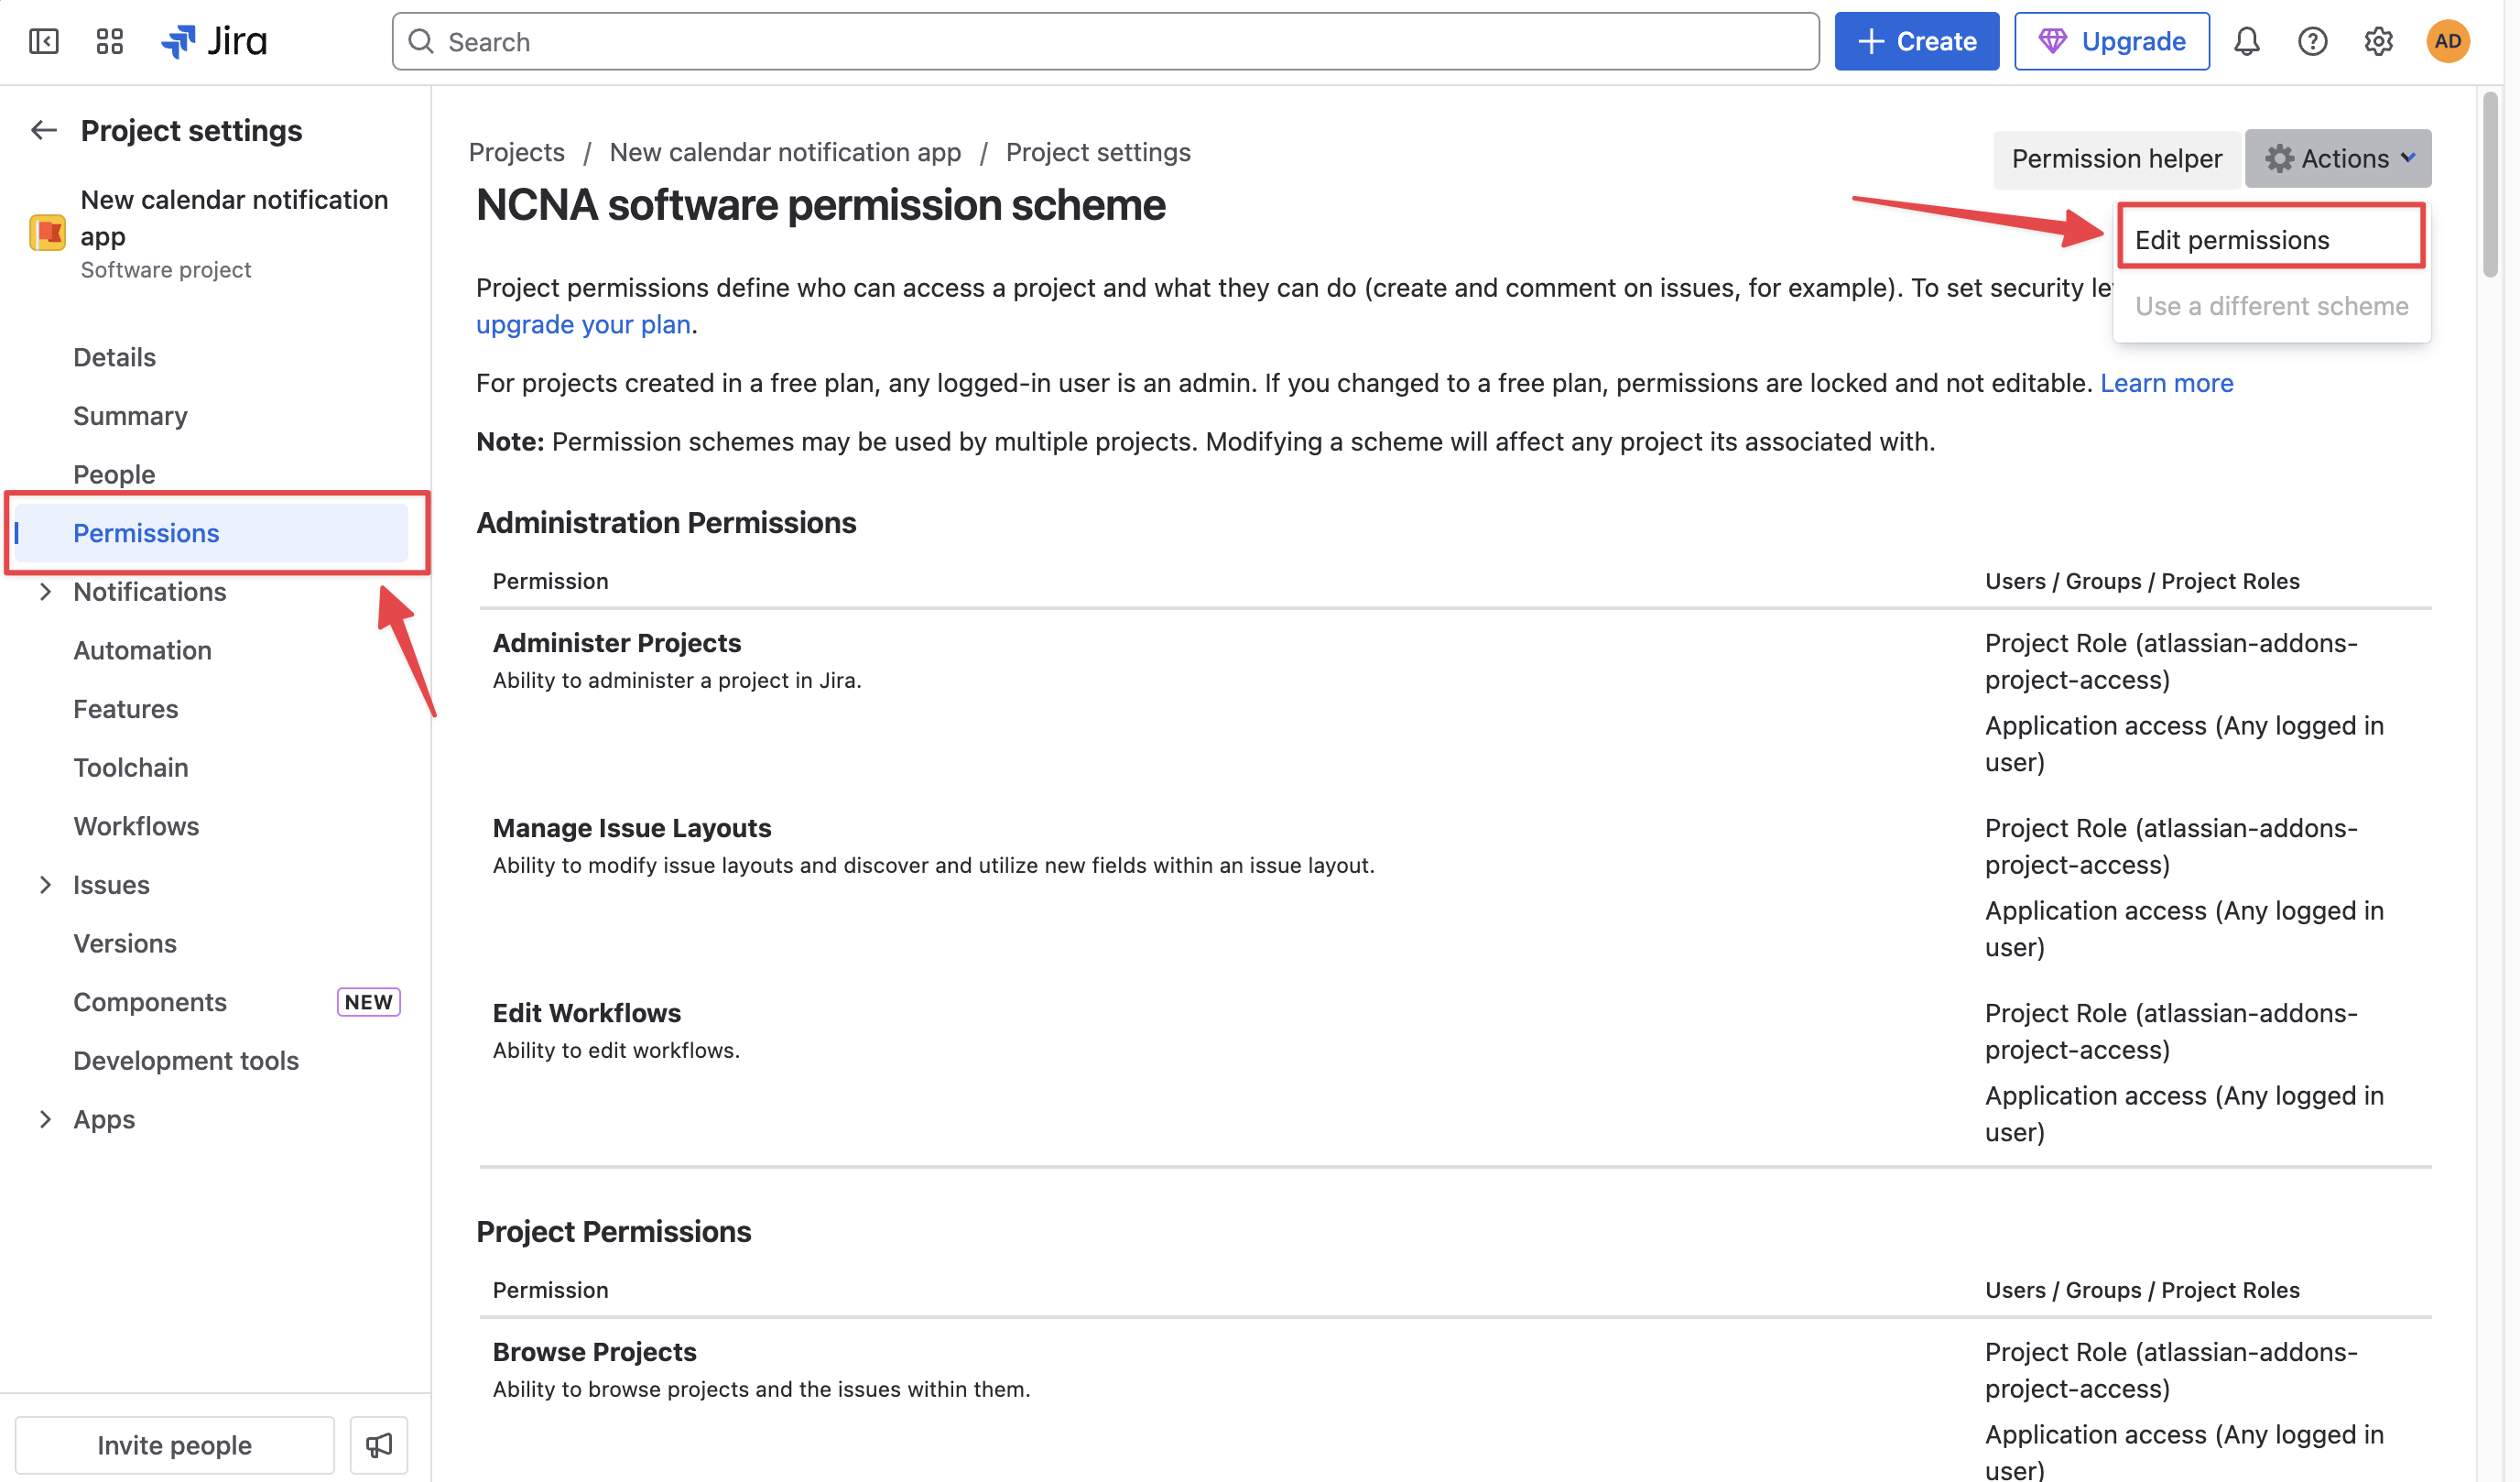2520x1482 pixels.
Task: Collapse the sidebar using the panel icon
Action: (43, 41)
